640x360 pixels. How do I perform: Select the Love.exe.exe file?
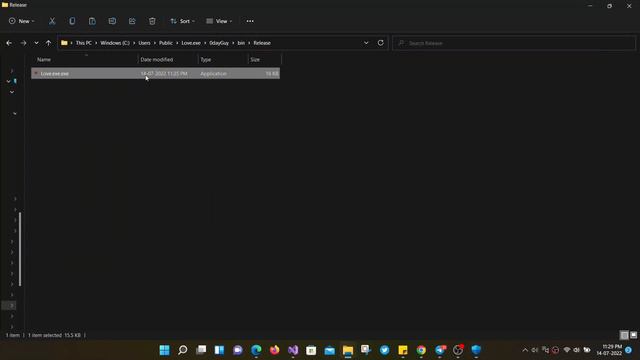[x=156, y=73]
